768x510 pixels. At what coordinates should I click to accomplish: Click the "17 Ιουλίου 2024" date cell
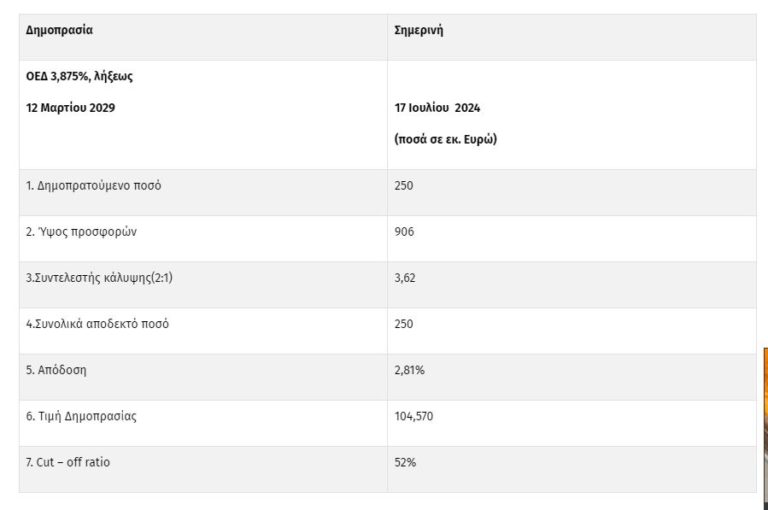pos(438,108)
